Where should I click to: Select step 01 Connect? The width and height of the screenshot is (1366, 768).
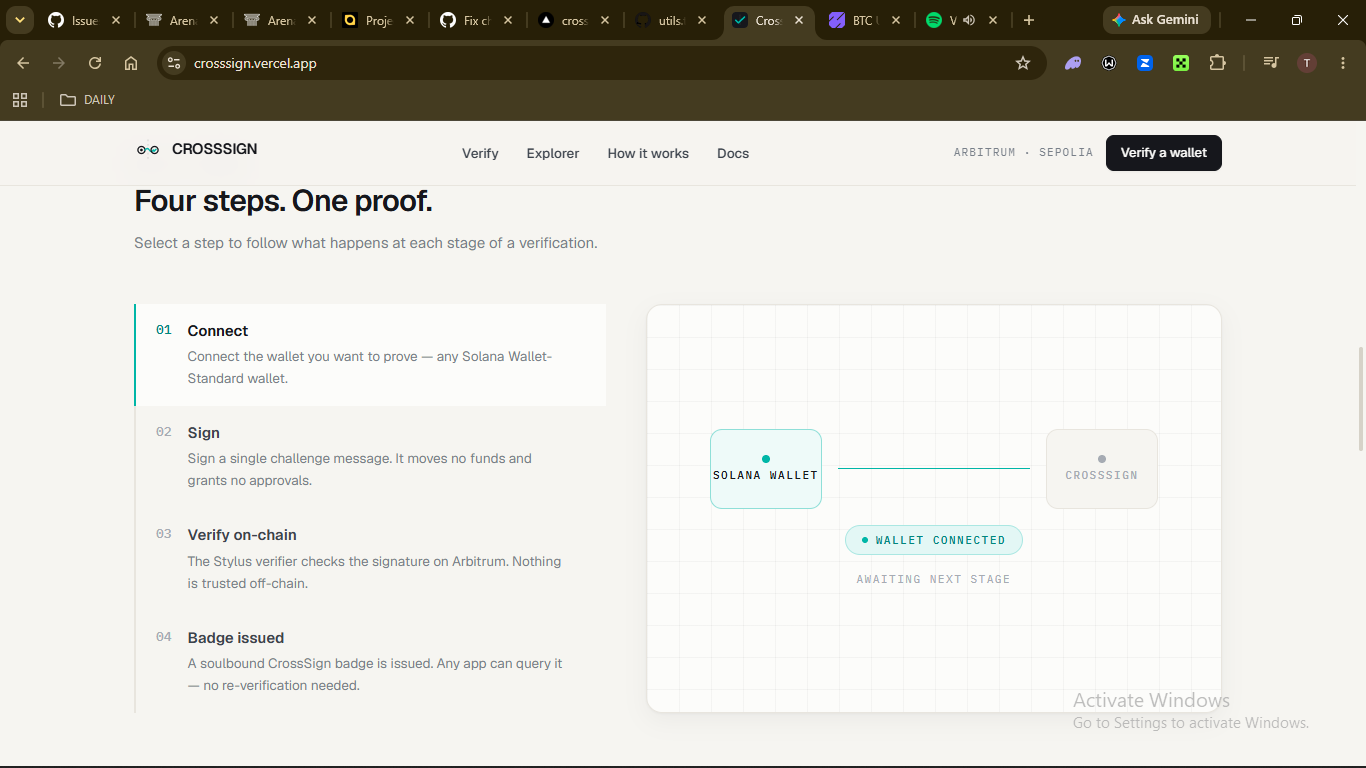pos(370,355)
